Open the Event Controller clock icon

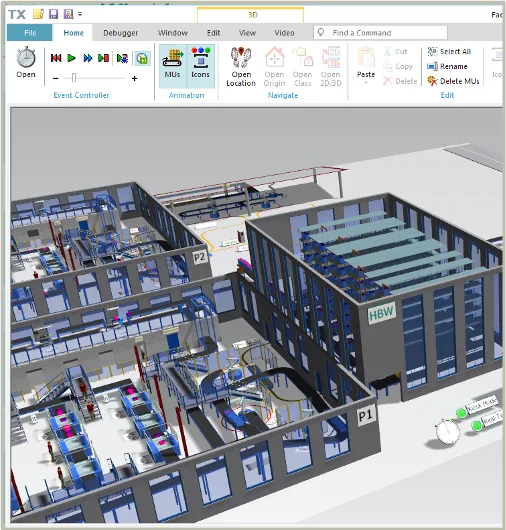pyautogui.click(x=26, y=58)
